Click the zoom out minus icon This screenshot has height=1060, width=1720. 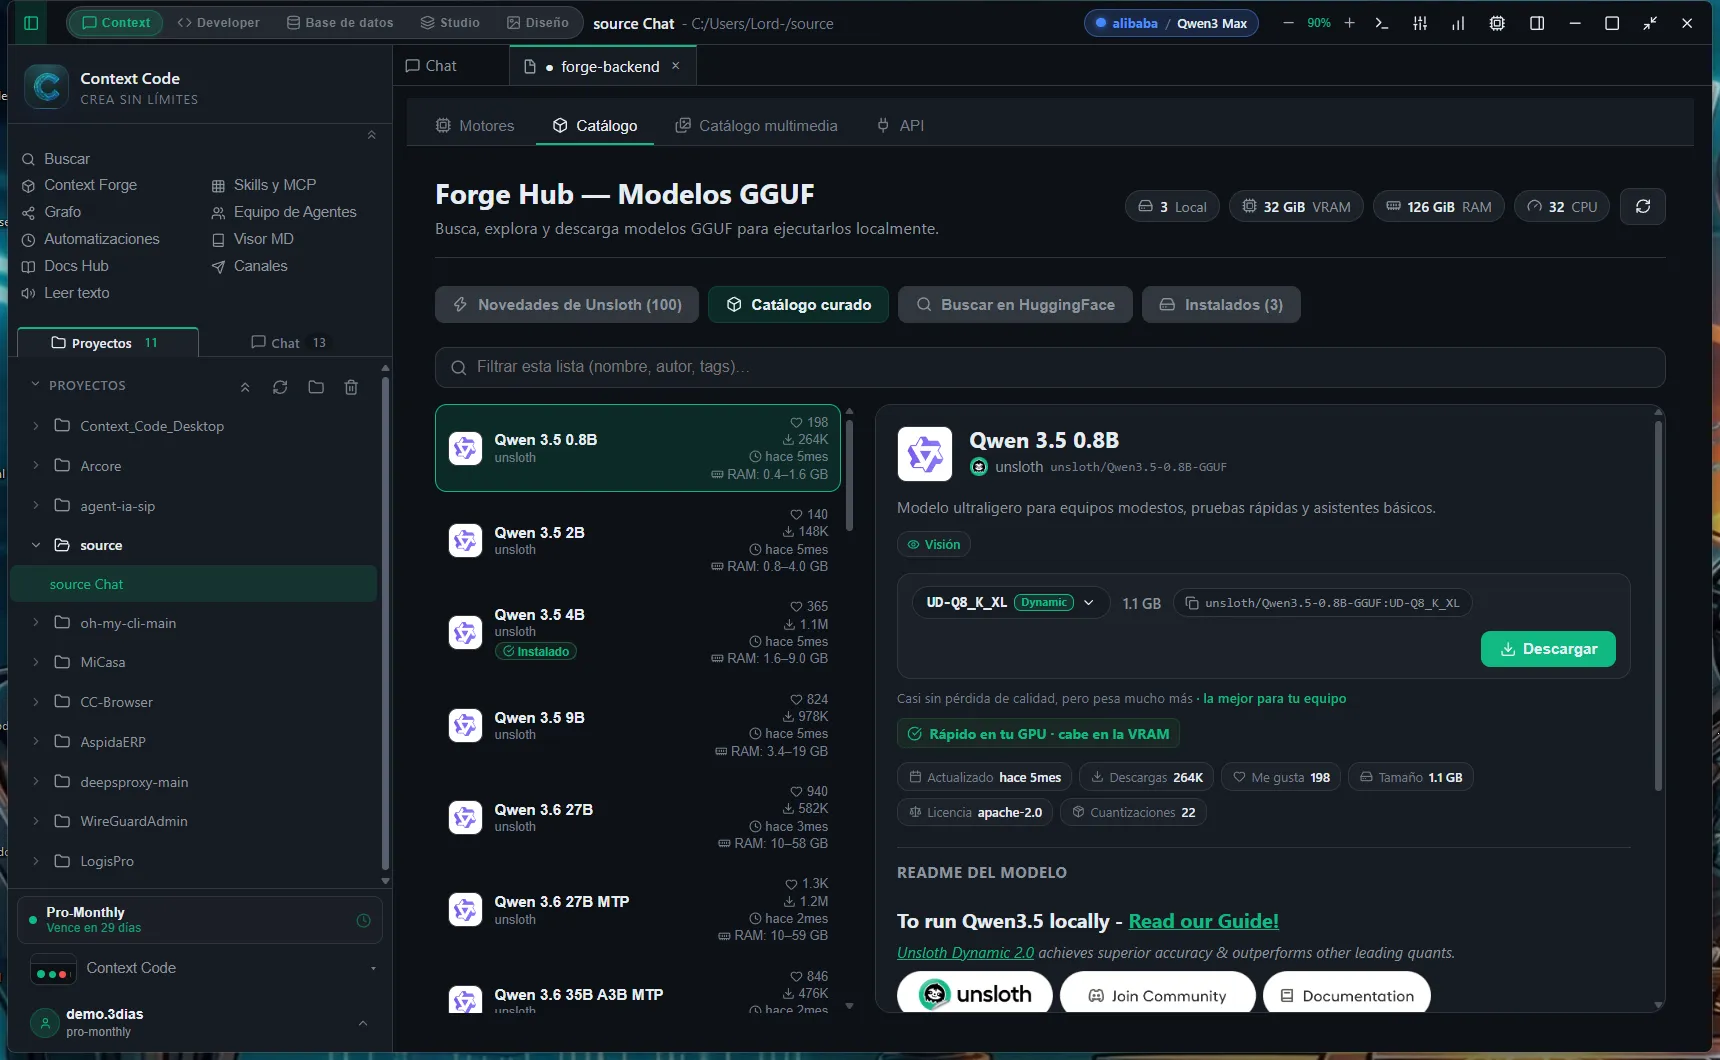[x=1288, y=23]
